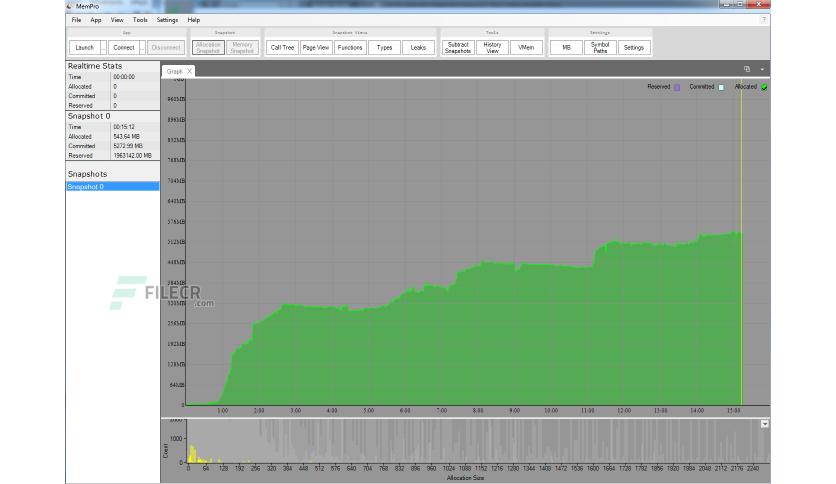The width and height of the screenshot is (836, 484).
Task: Click the Launch button
Action: pyautogui.click(x=84, y=47)
